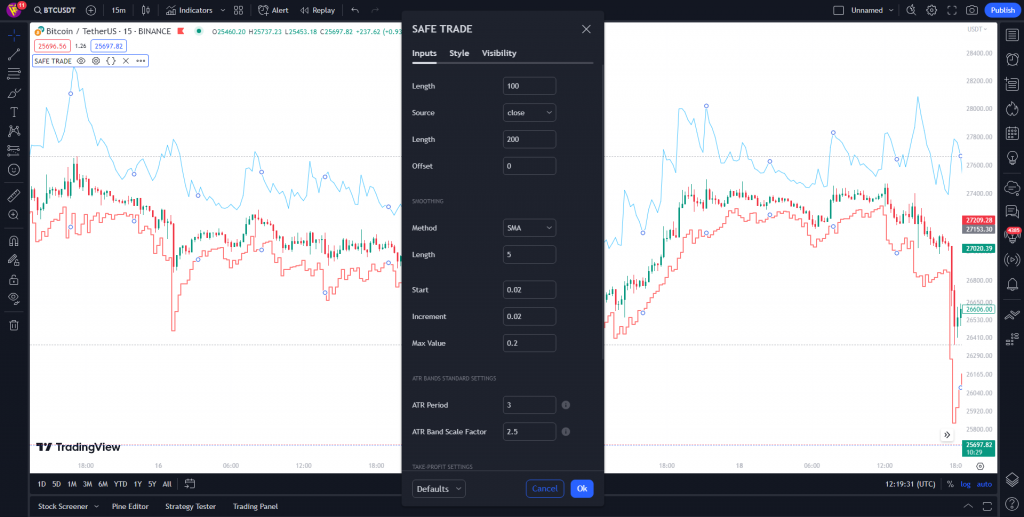Open SAFE TRADE indicator settings gear
The height and width of the screenshot is (517, 1024).
[x=96, y=61]
